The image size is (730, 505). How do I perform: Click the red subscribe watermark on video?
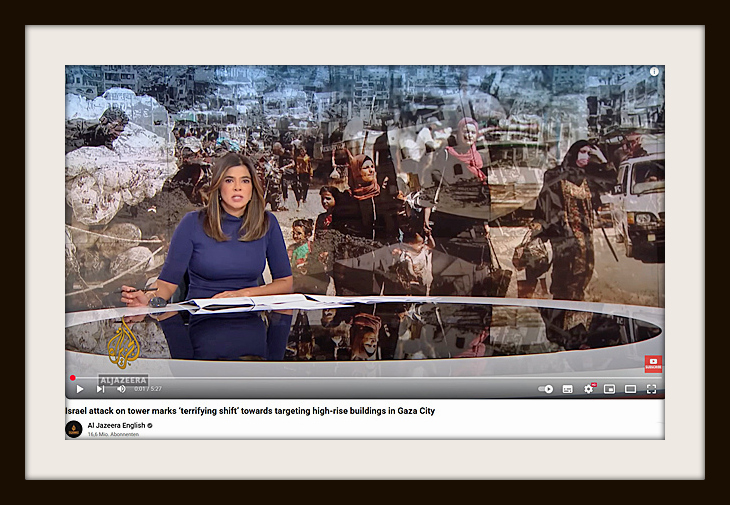(x=653, y=364)
